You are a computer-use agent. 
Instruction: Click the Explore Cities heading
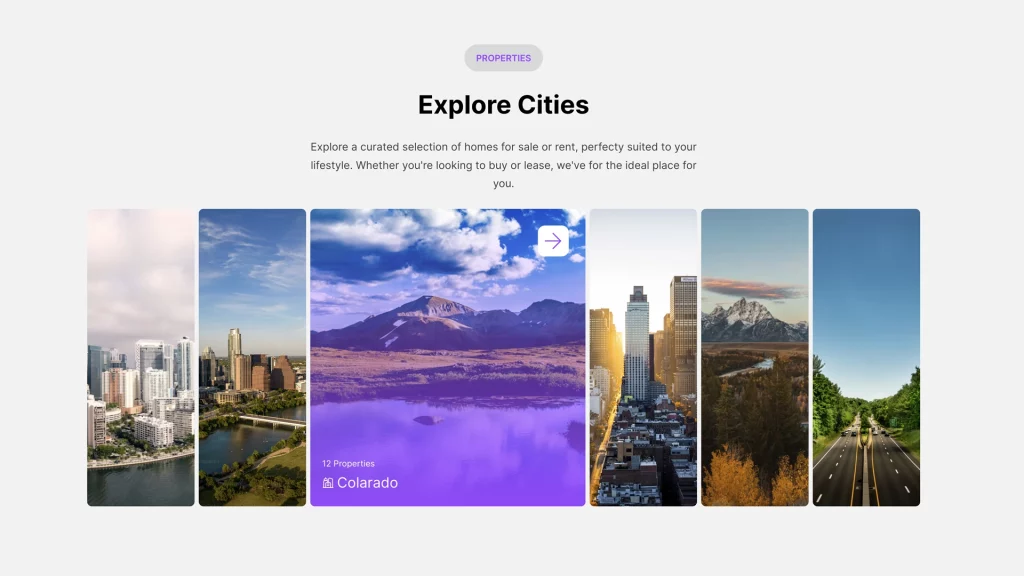coord(503,105)
